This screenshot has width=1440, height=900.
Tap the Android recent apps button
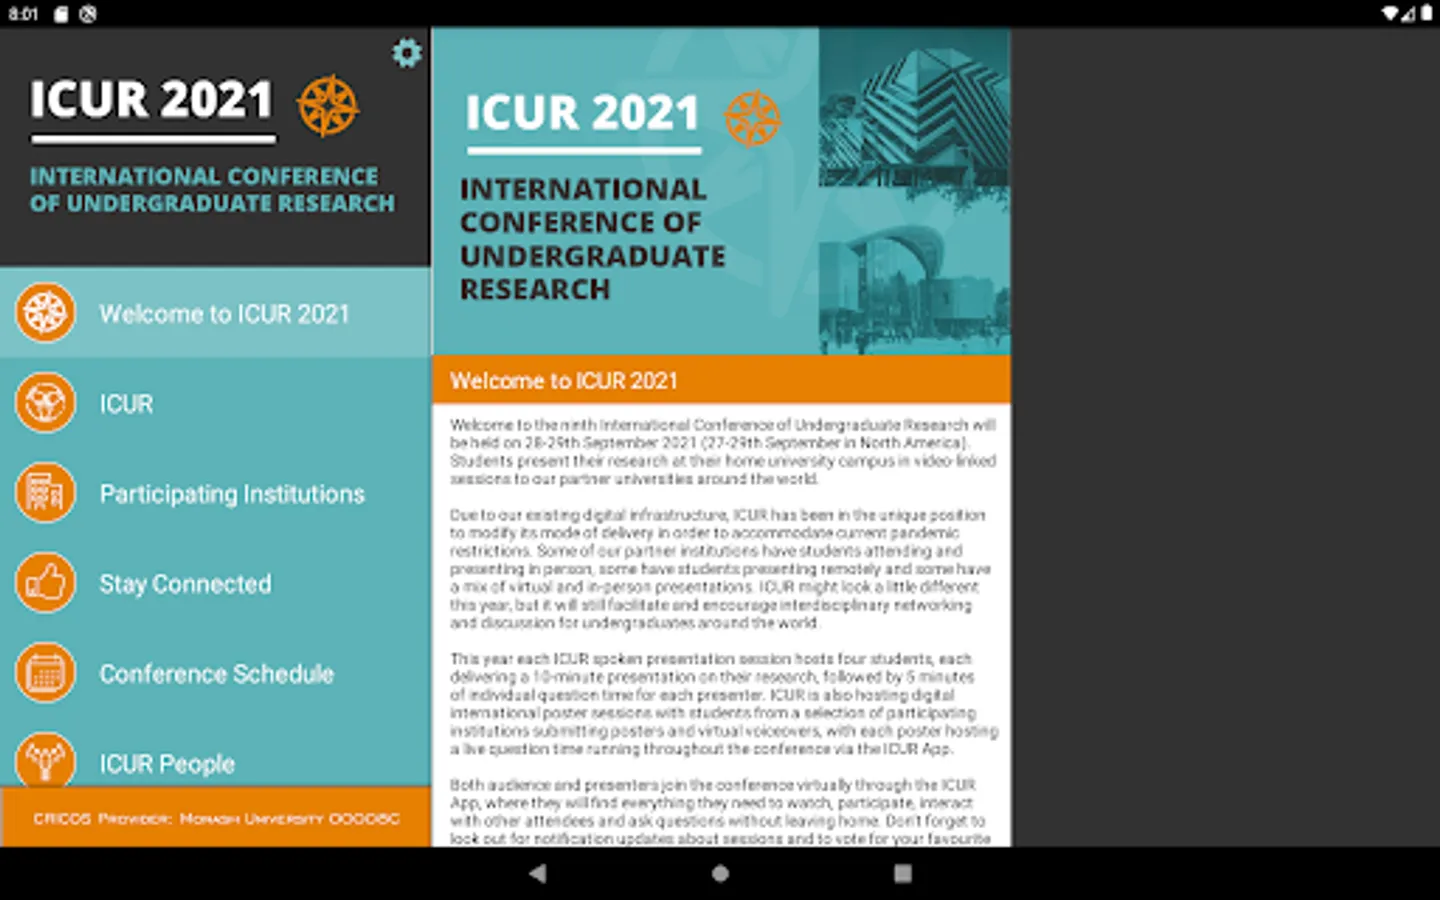[x=902, y=873]
